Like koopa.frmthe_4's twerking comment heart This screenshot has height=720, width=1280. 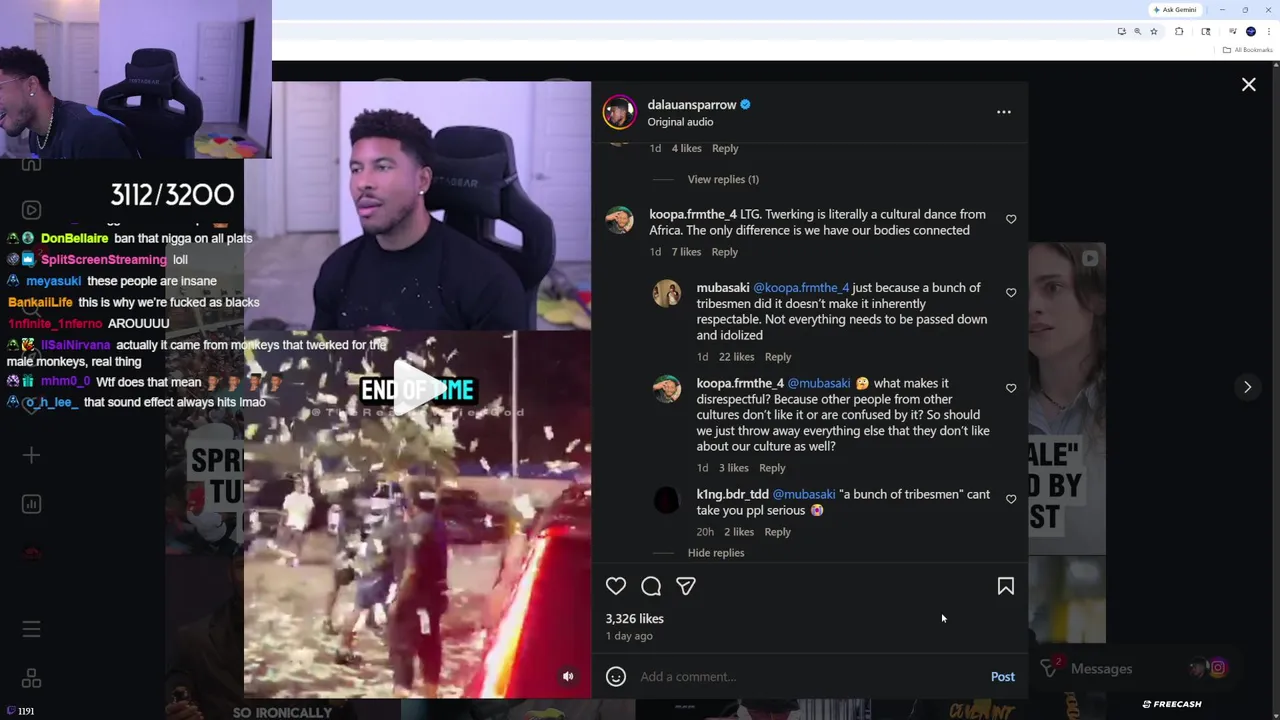[x=1011, y=219]
